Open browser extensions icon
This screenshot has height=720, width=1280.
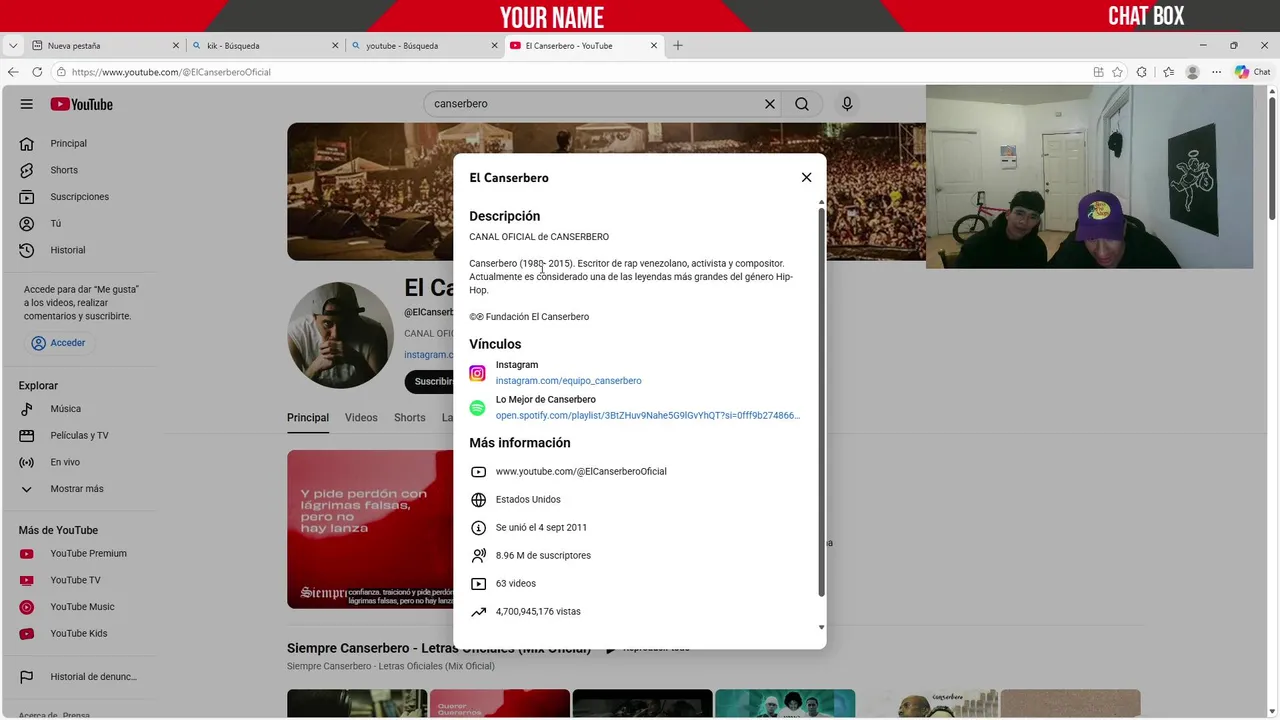point(1142,72)
